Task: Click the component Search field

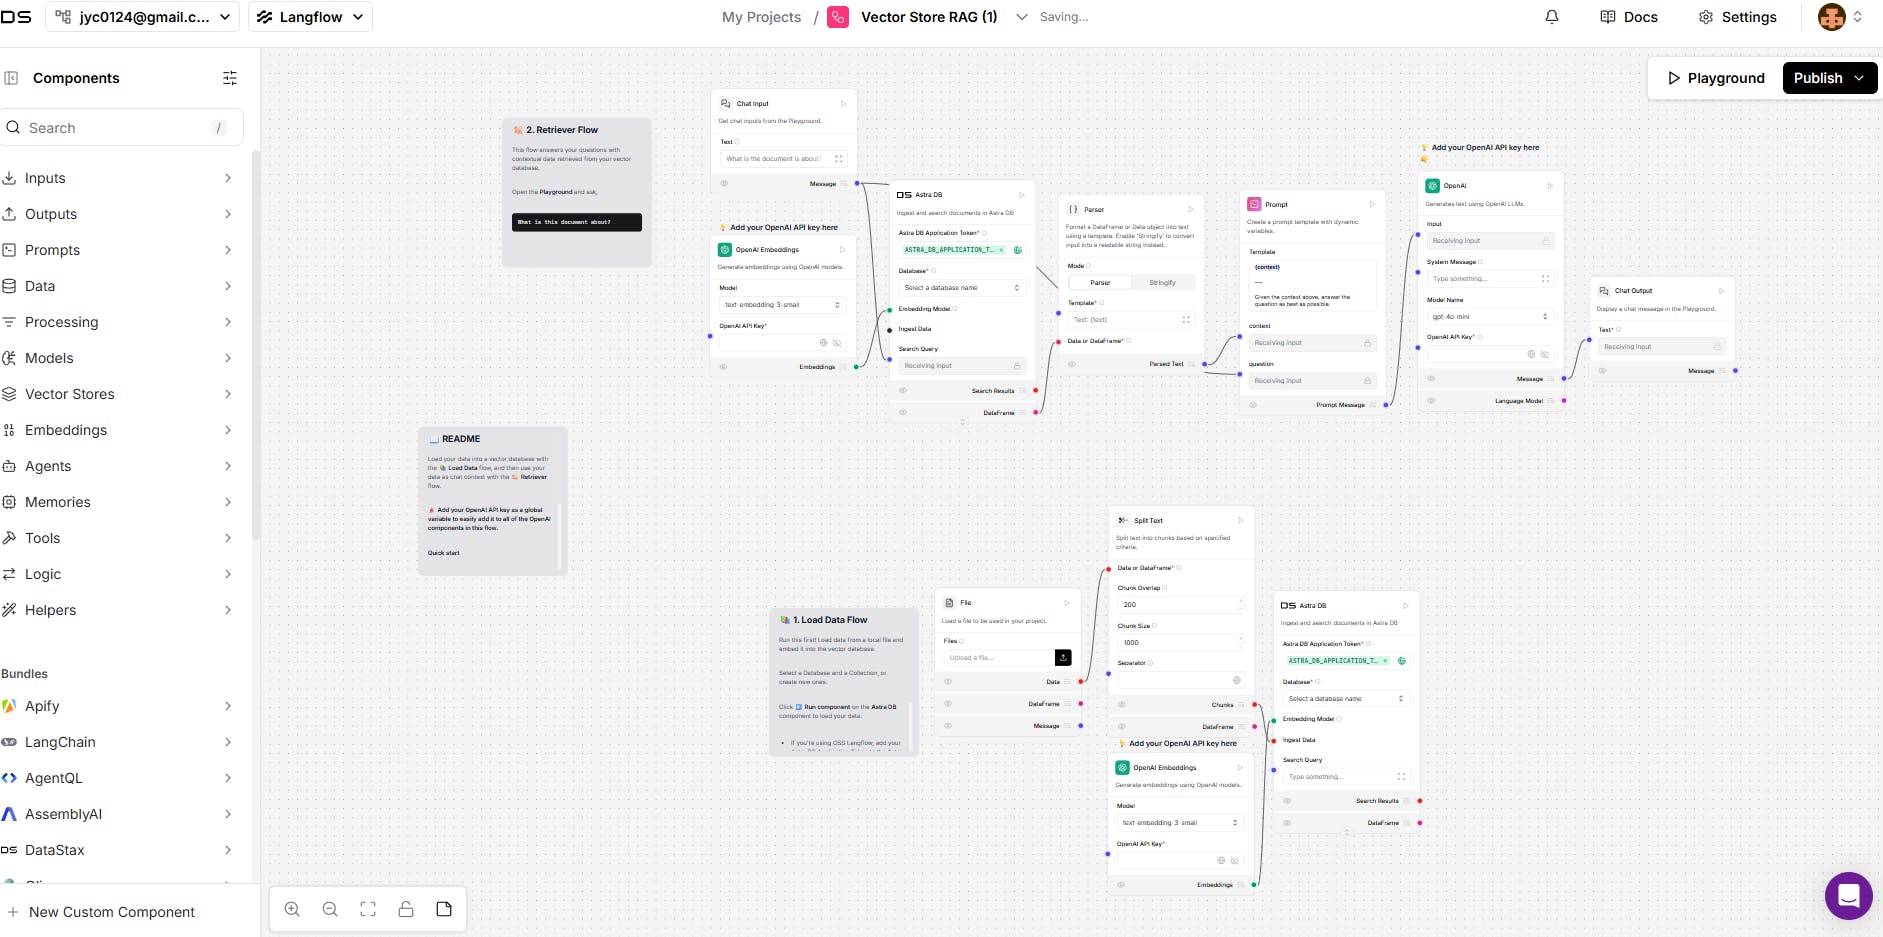Action: click(122, 128)
